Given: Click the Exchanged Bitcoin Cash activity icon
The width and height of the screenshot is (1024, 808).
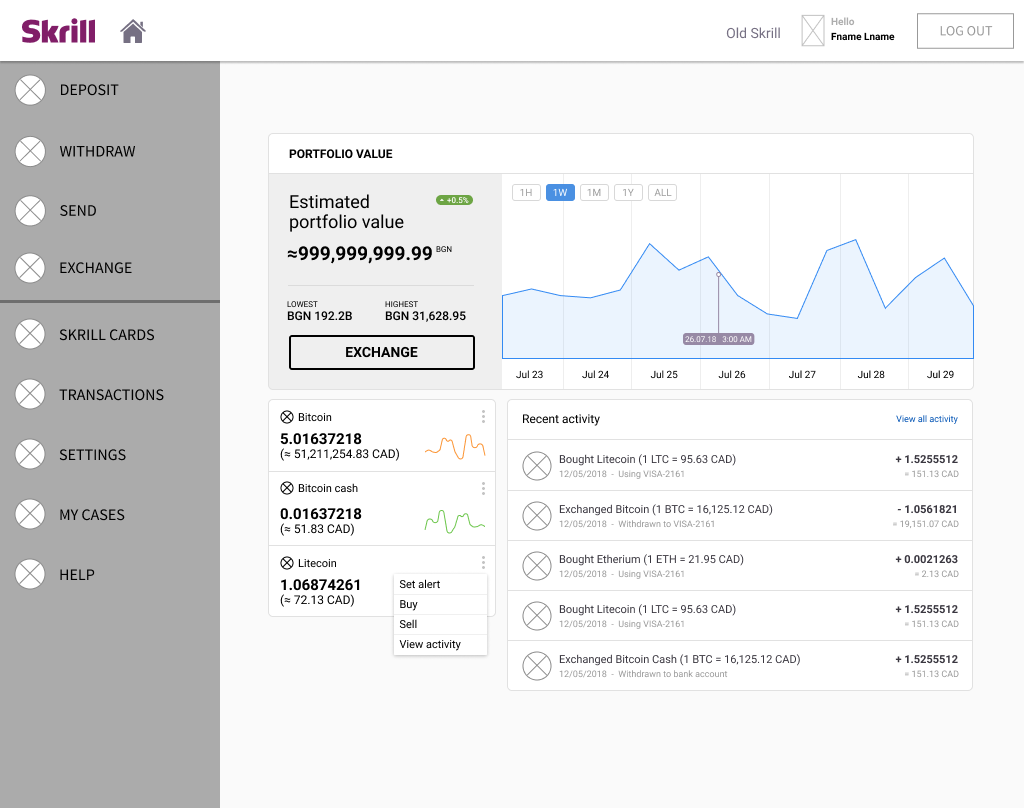Looking at the screenshot, I should [x=537, y=666].
